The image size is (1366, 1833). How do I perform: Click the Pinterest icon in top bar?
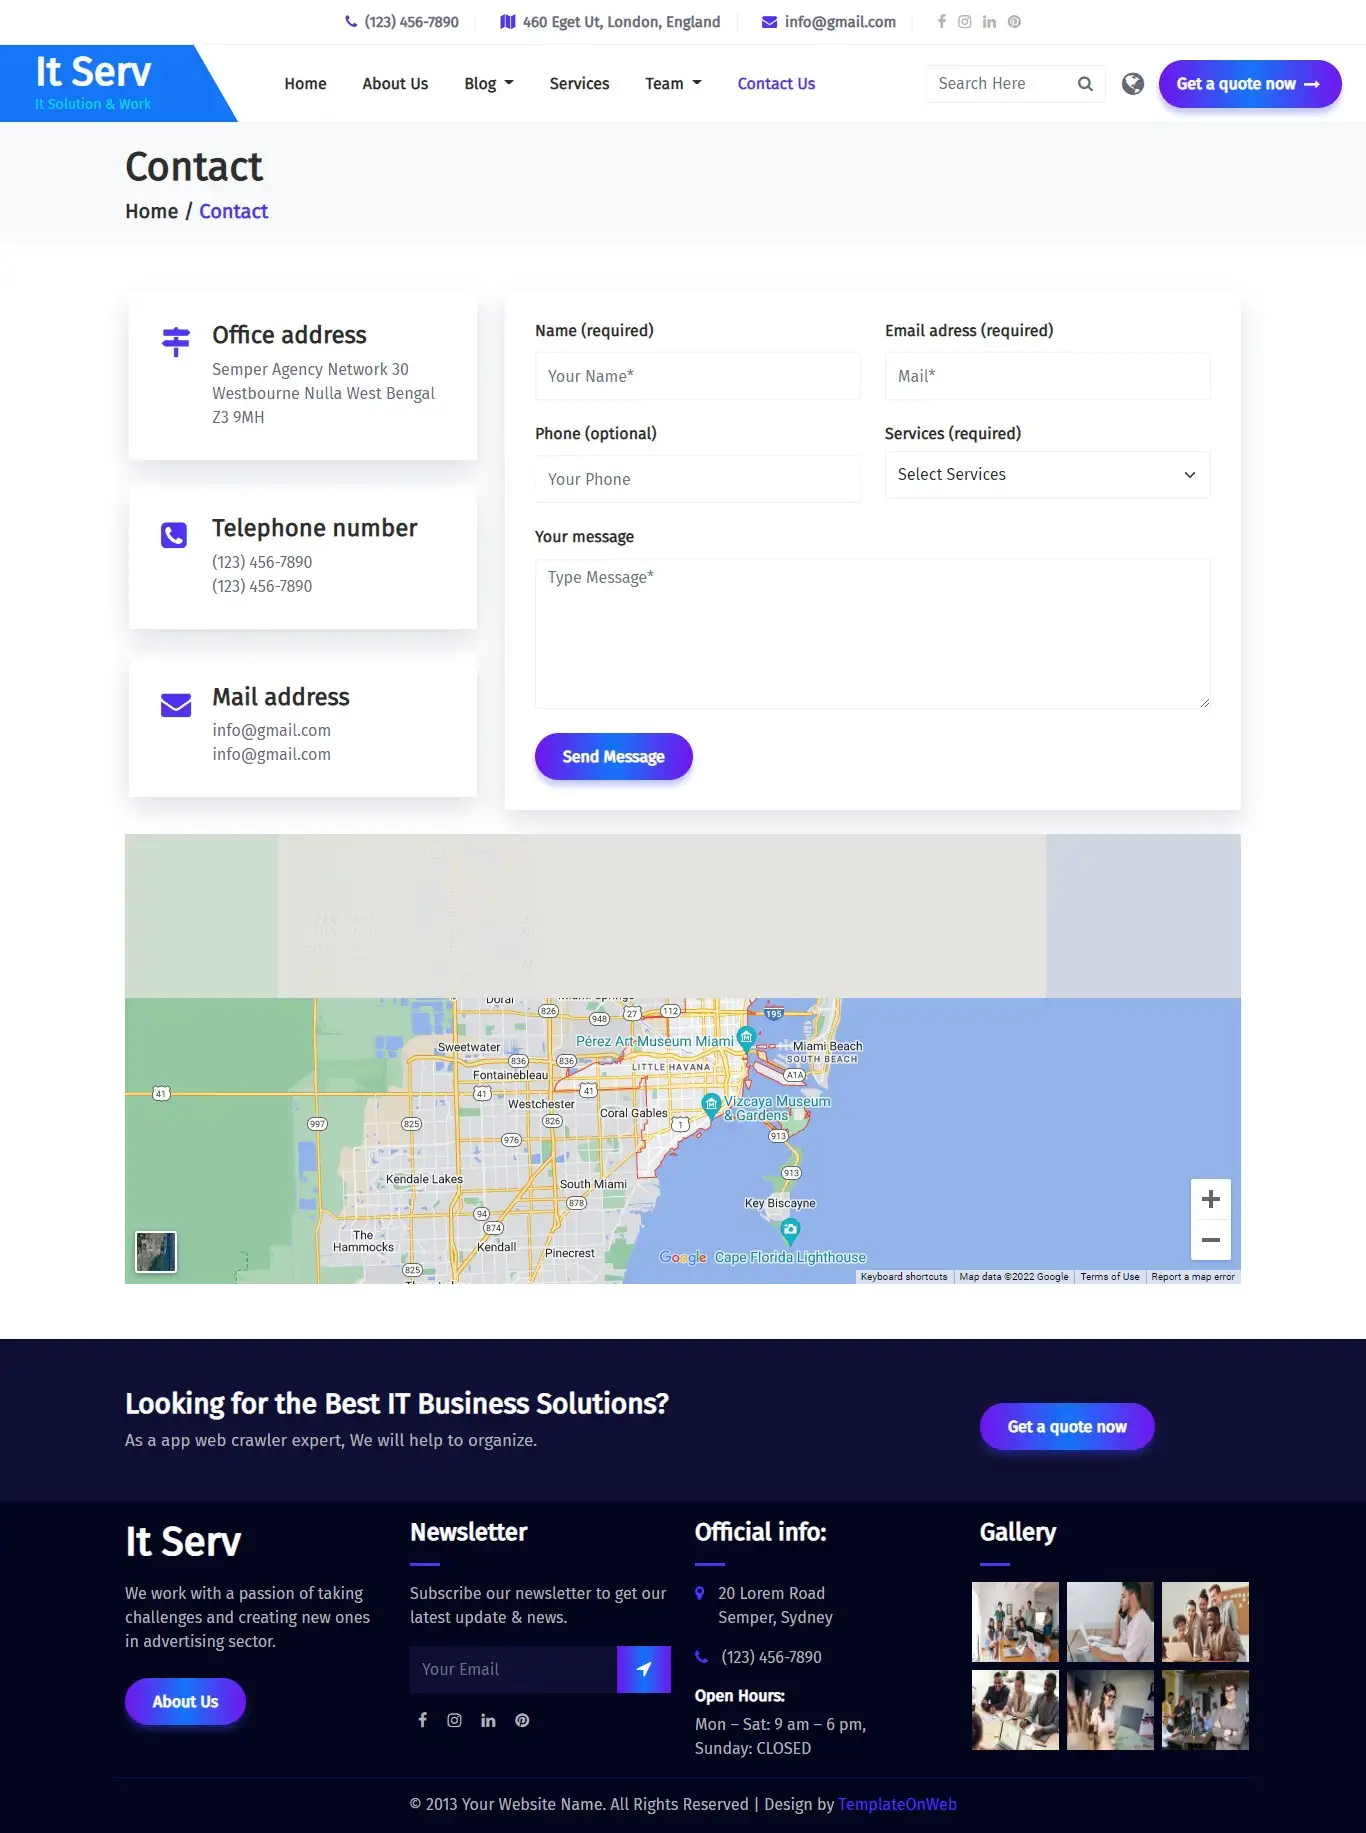click(1014, 22)
